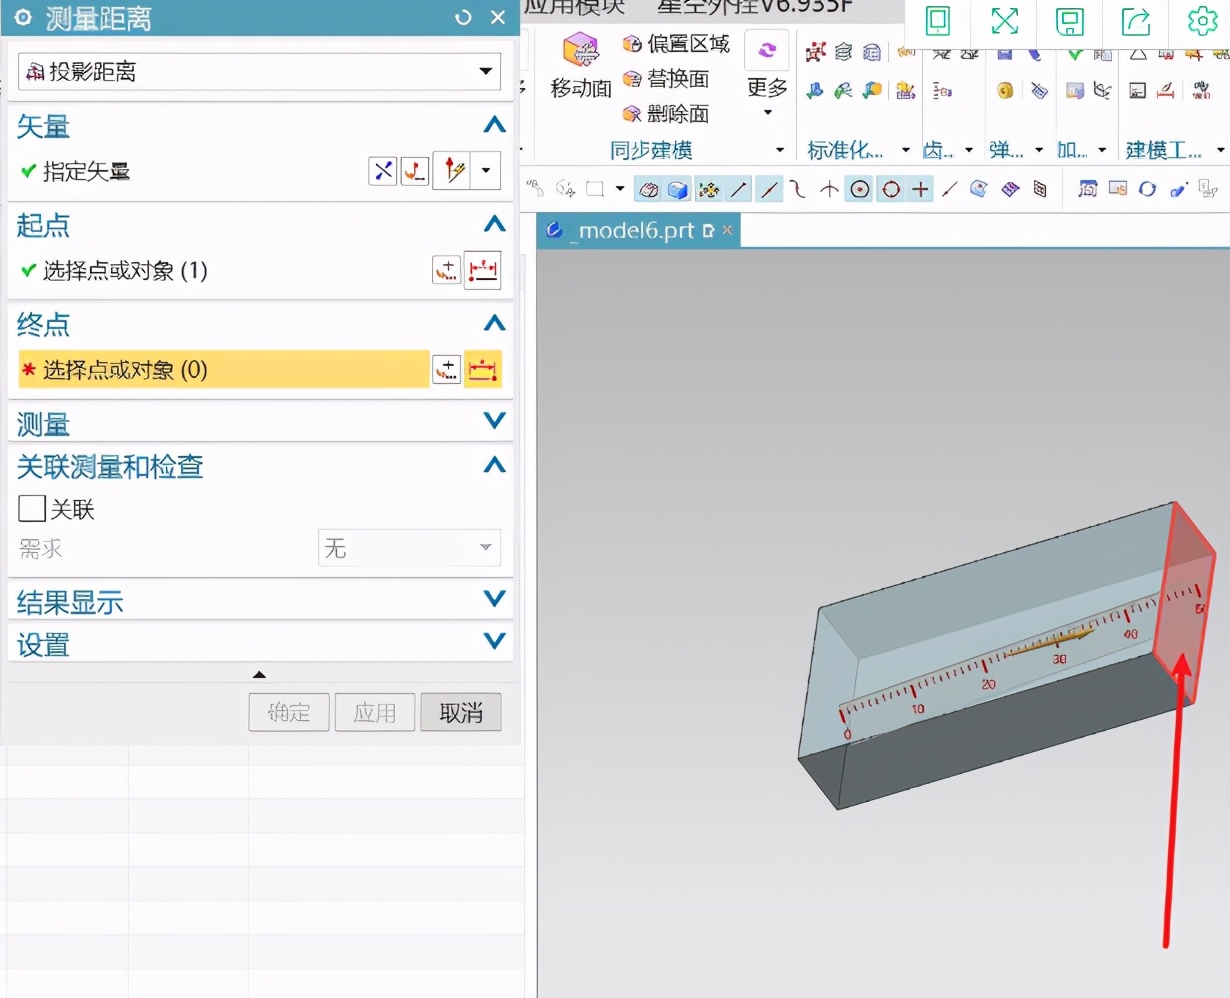Click the golden vector arrow handle on model
This screenshot has width=1230, height=998.
point(1052,641)
